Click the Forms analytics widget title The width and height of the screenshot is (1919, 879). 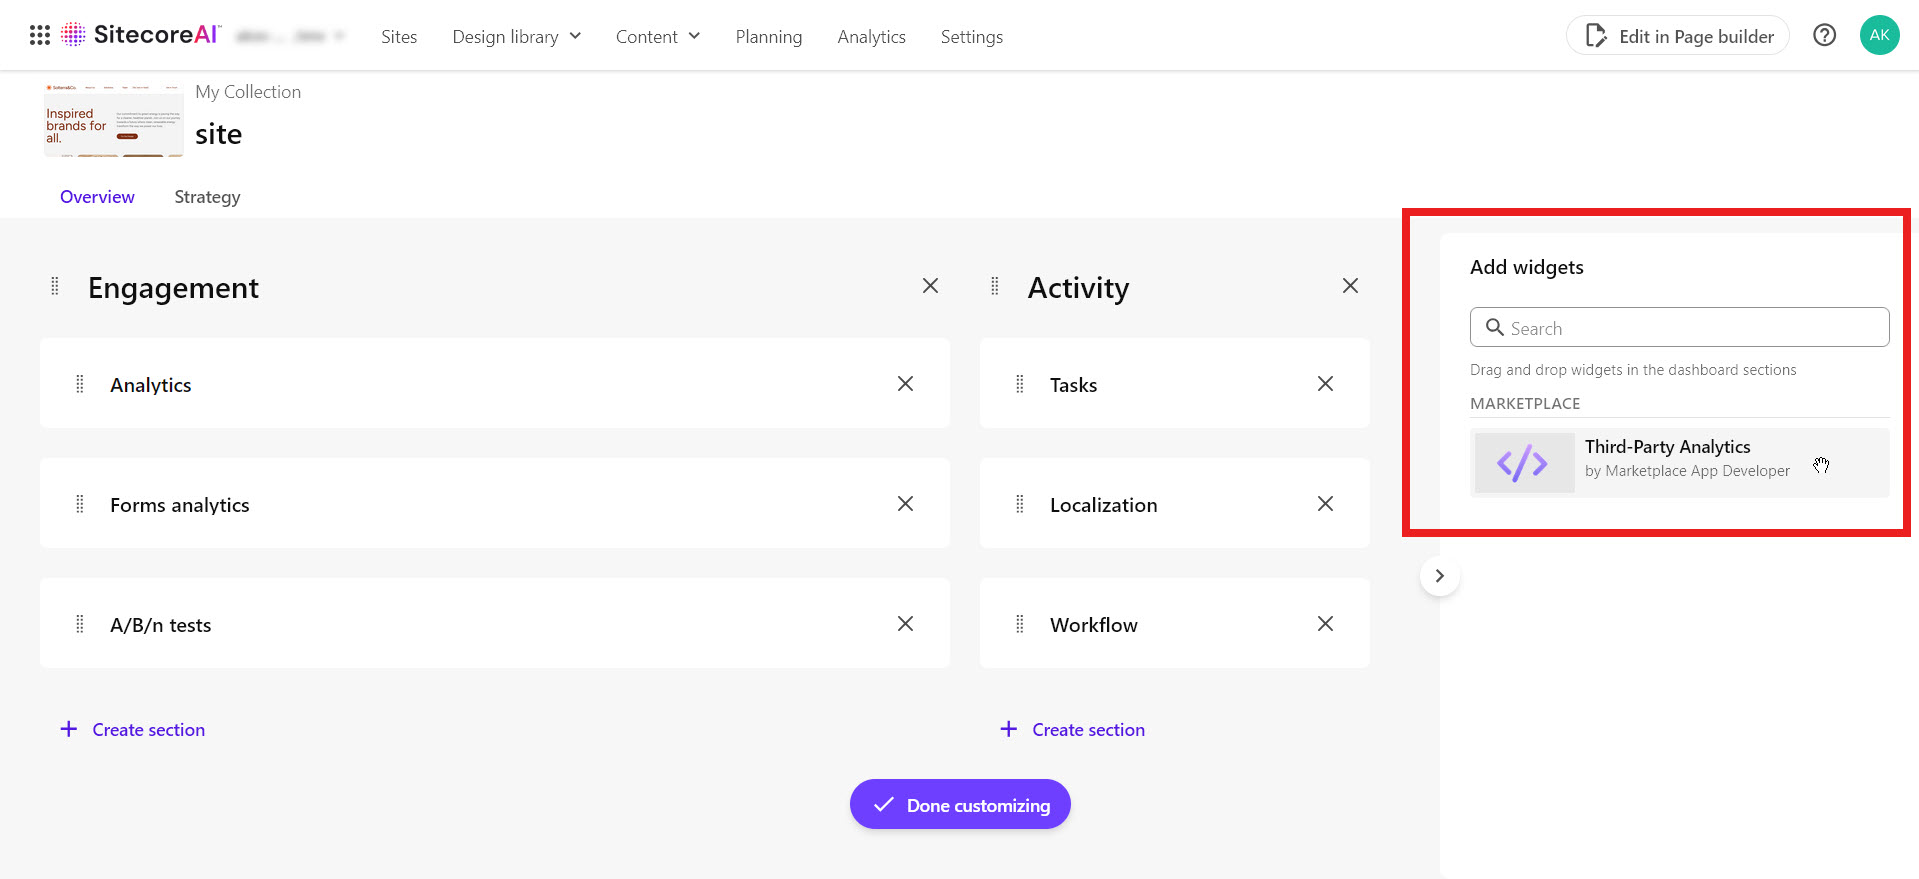click(x=180, y=505)
